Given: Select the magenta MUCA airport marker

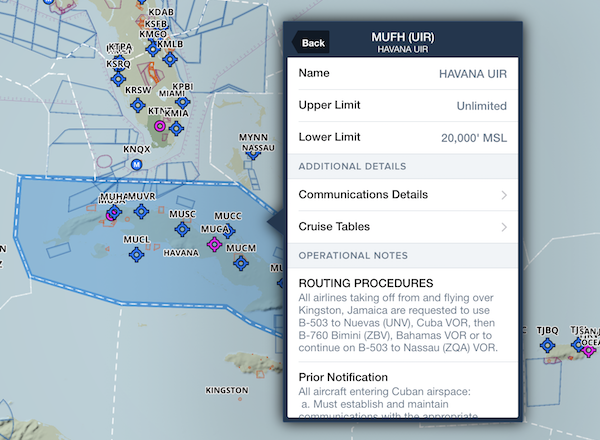Looking at the screenshot, I should (x=213, y=243).
